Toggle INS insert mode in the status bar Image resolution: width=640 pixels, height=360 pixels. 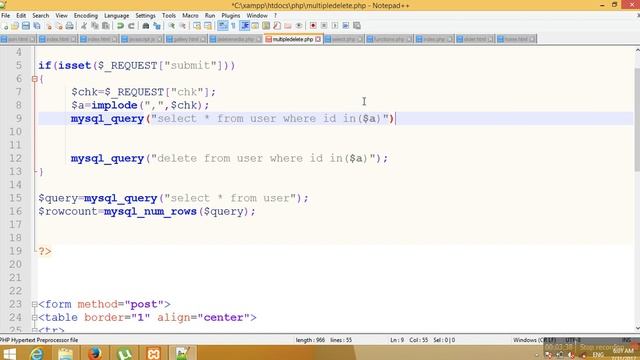[626, 340]
